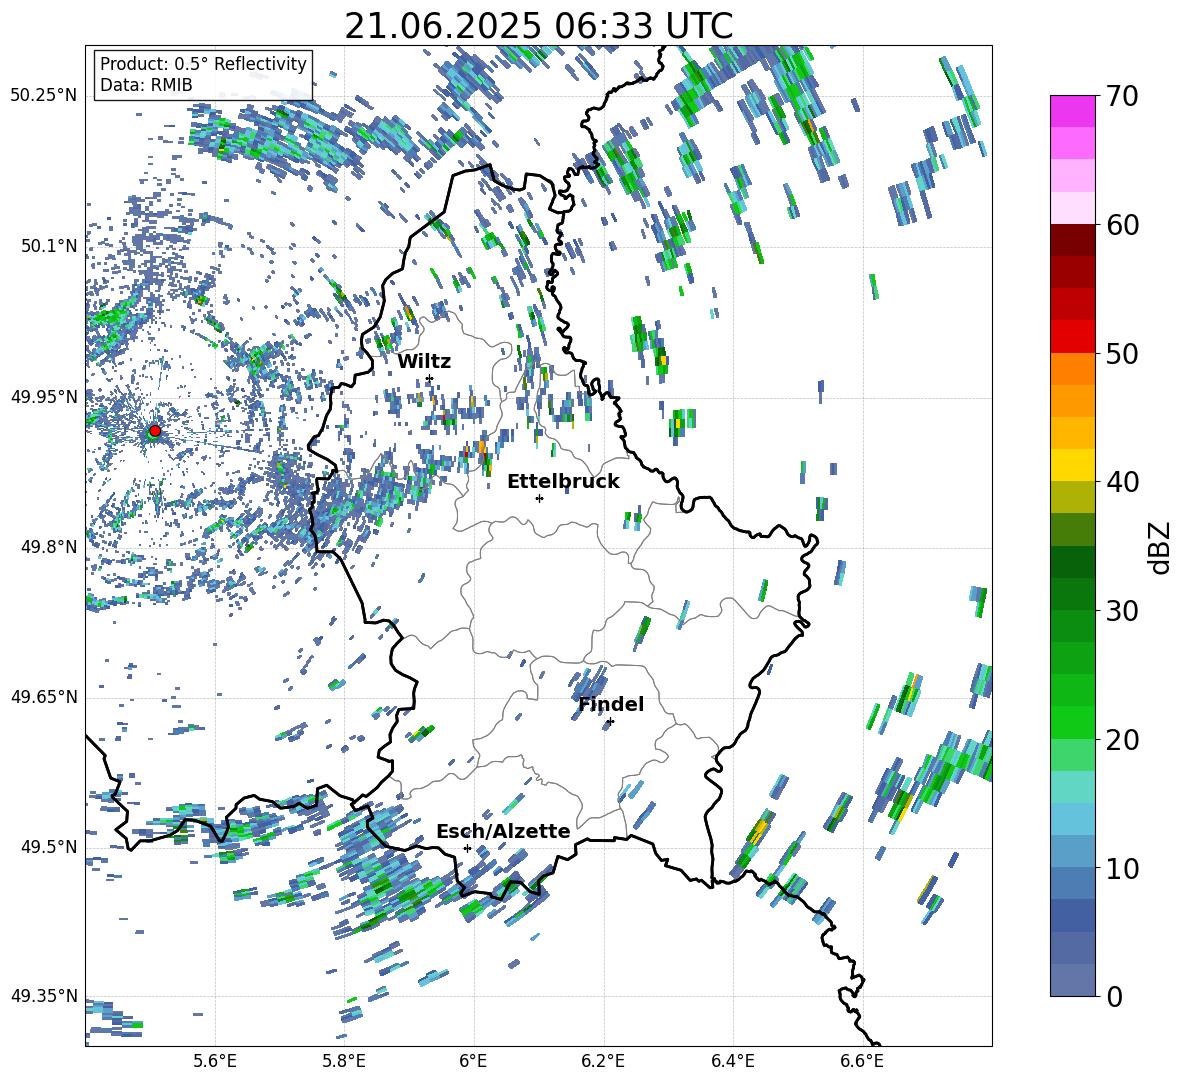Click the 6.2°E longitude label

click(x=603, y=1061)
